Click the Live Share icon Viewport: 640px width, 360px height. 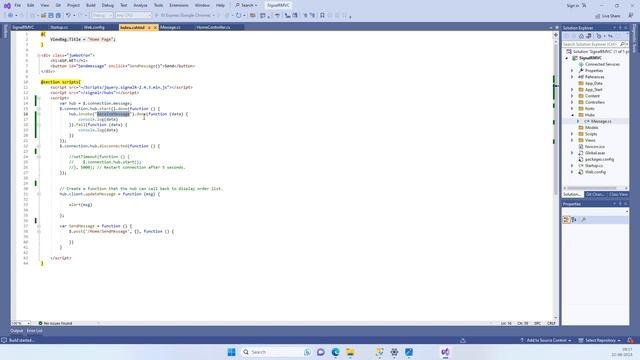598,16
